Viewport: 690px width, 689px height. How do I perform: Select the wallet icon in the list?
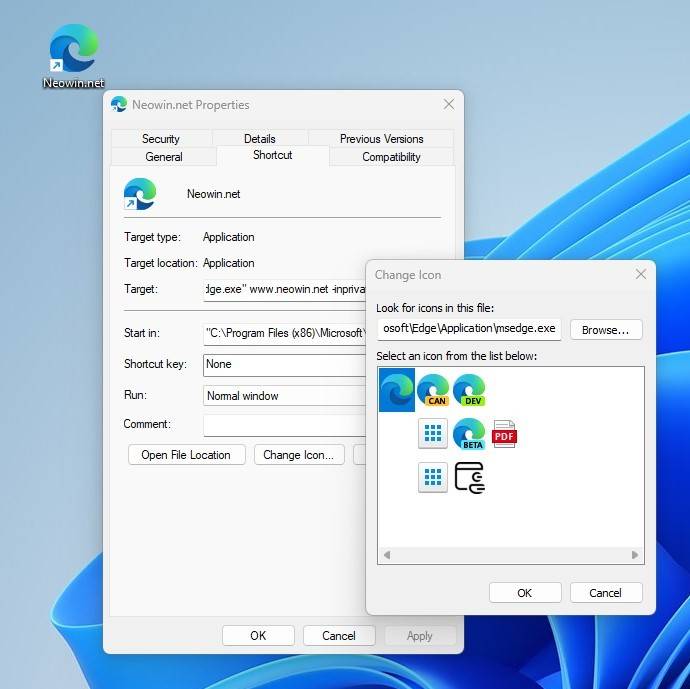[x=469, y=477]
